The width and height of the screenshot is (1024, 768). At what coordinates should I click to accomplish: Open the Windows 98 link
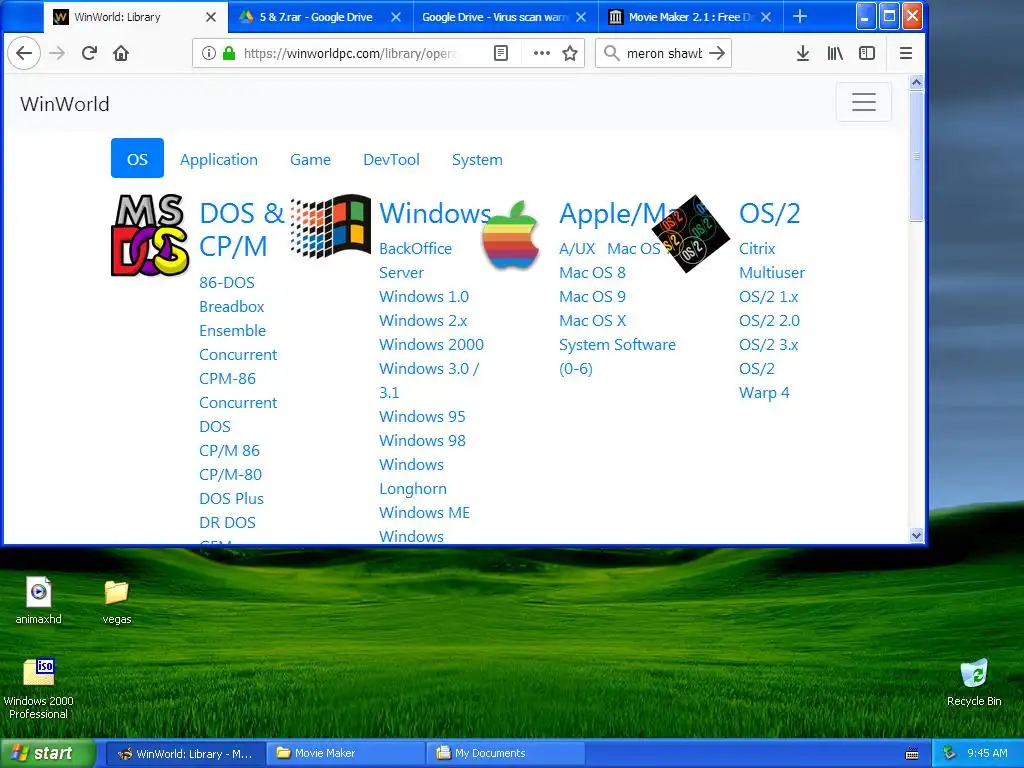coord(422,440)
